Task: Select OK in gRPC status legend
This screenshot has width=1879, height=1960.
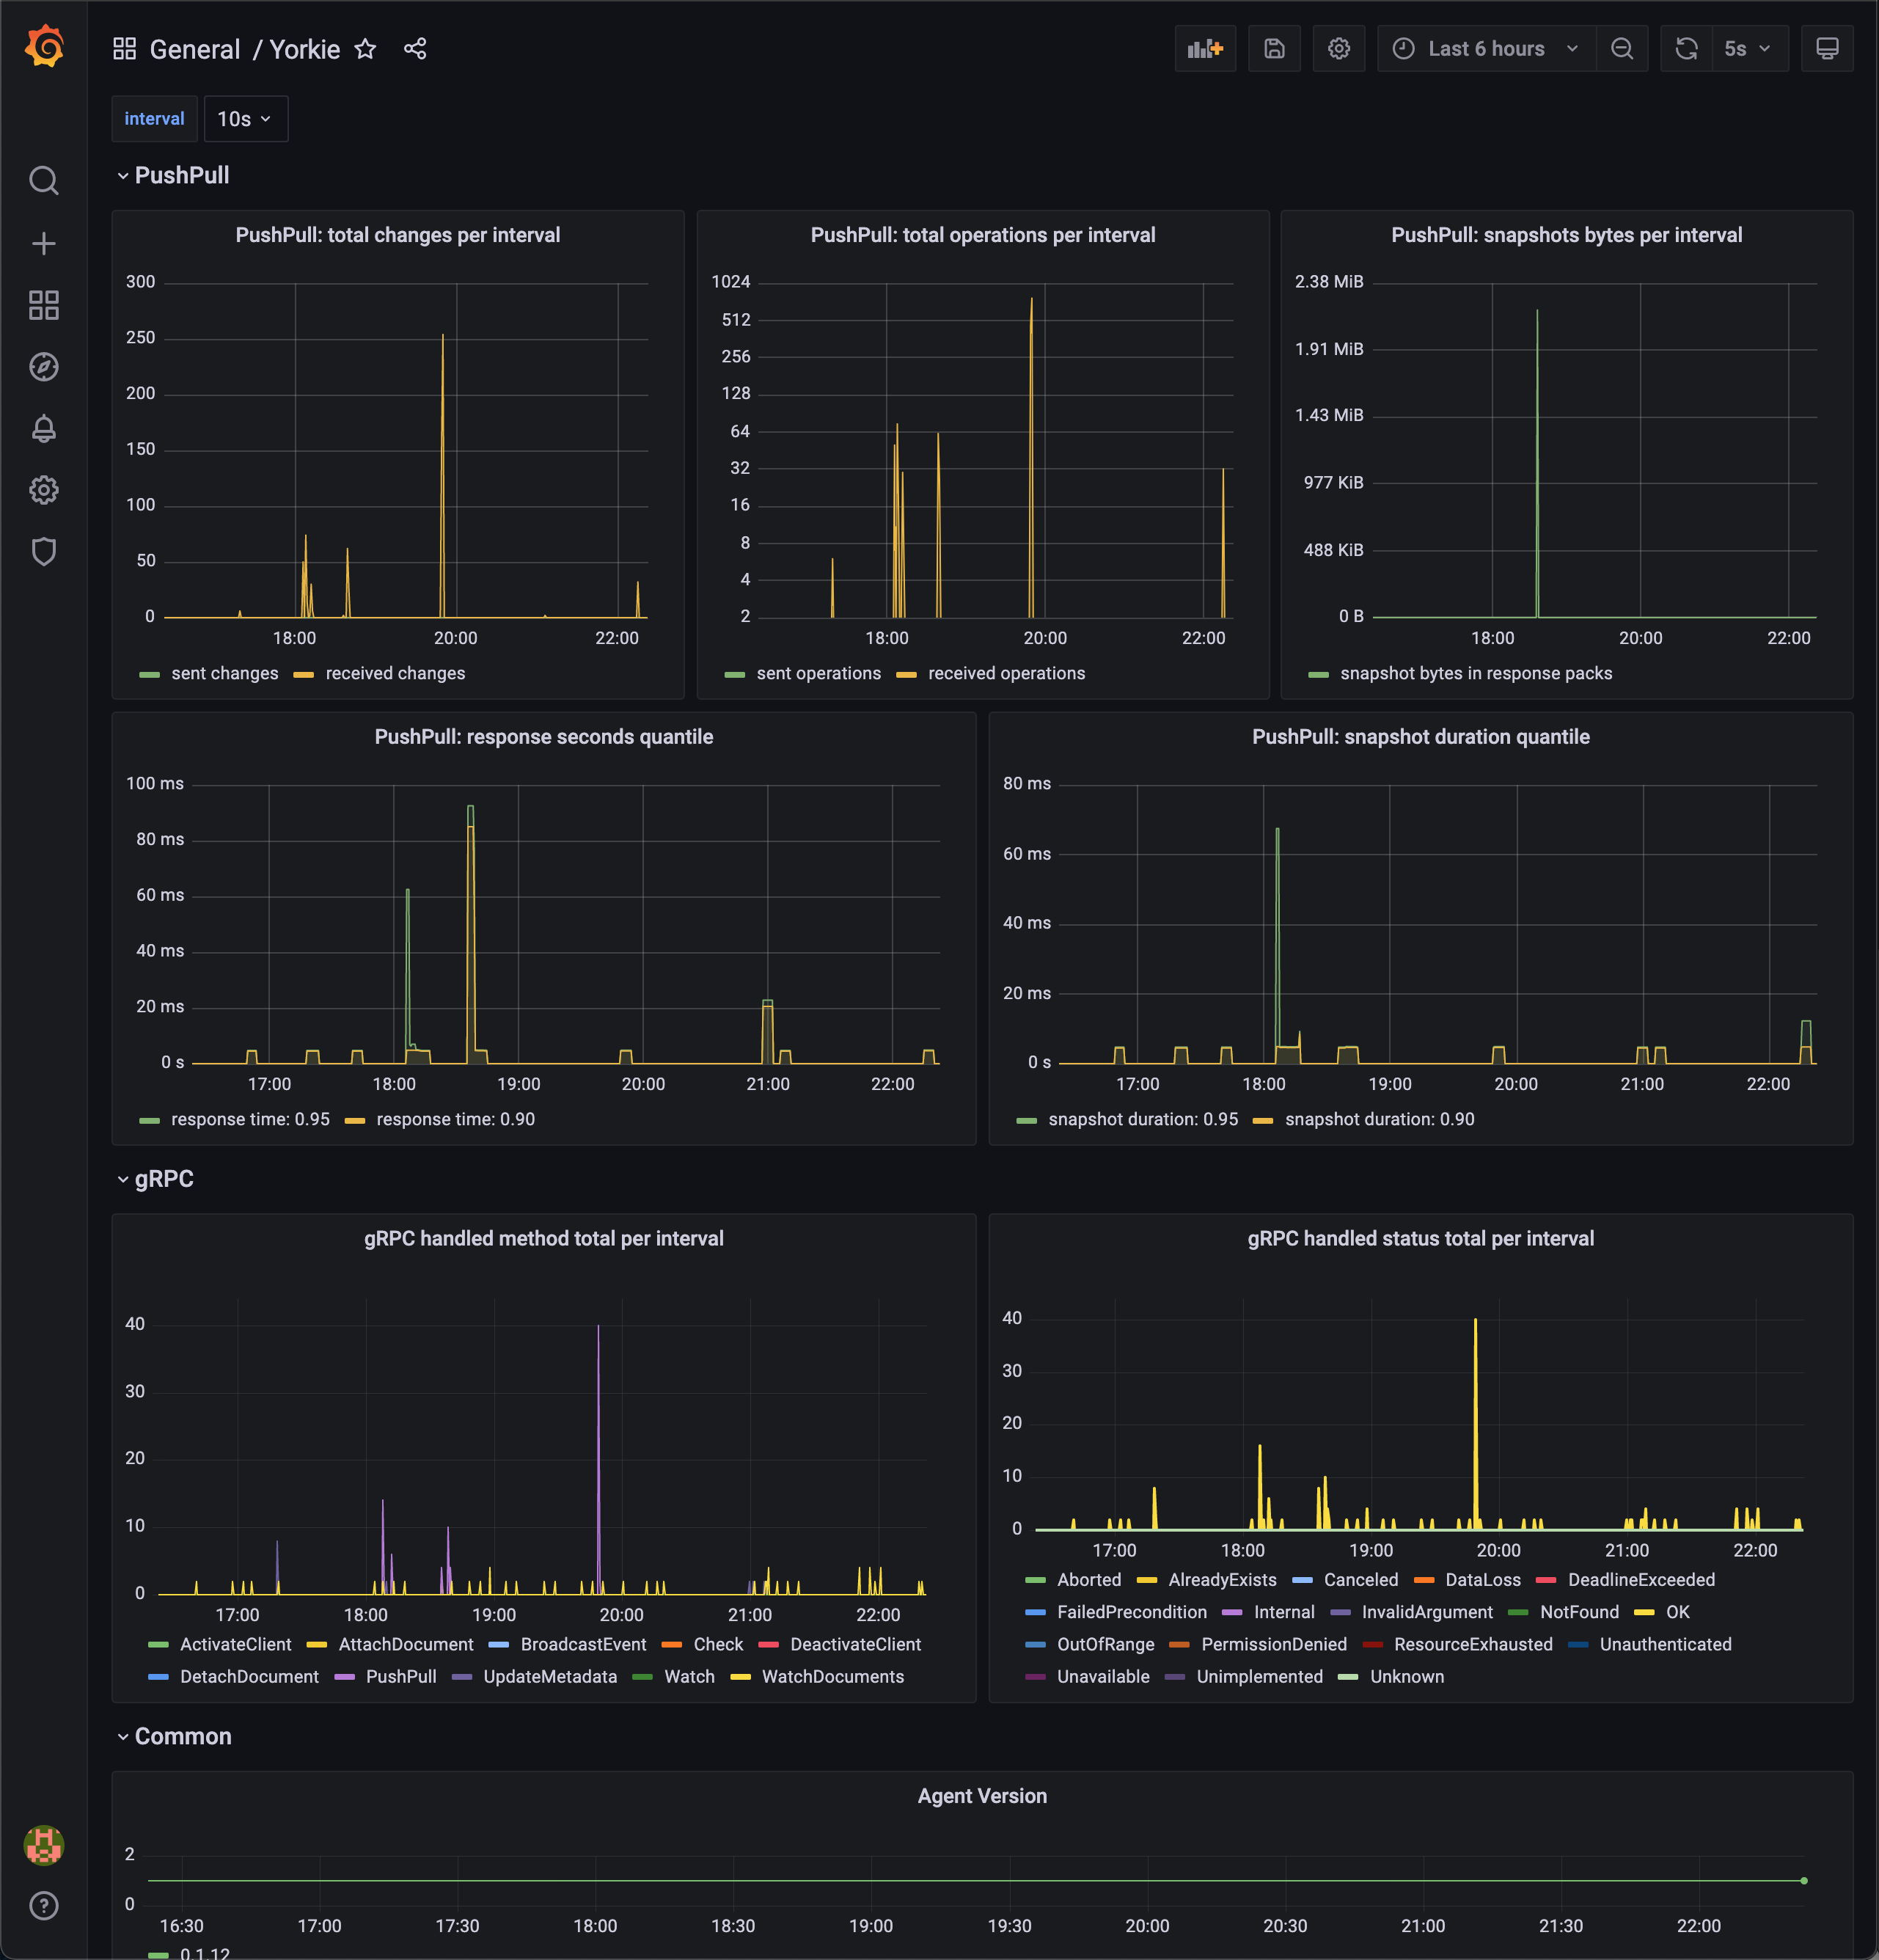Action: (1678, 1613)
